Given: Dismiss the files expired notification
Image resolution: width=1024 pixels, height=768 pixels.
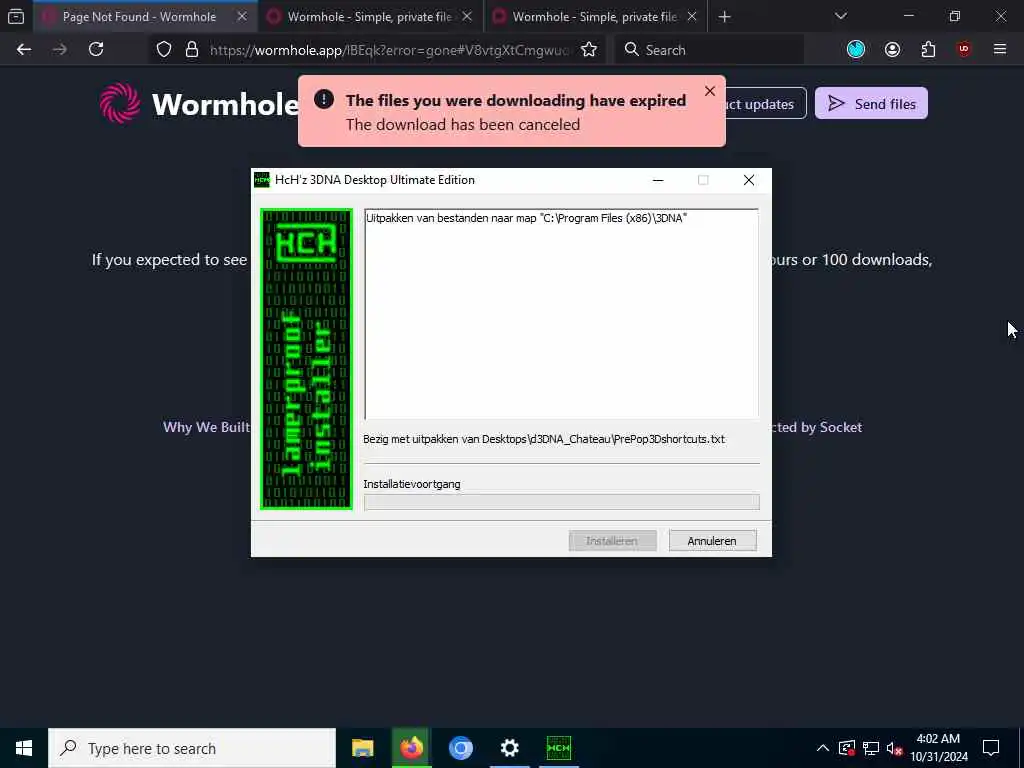Looking at the screenshot, I should 710,91.
